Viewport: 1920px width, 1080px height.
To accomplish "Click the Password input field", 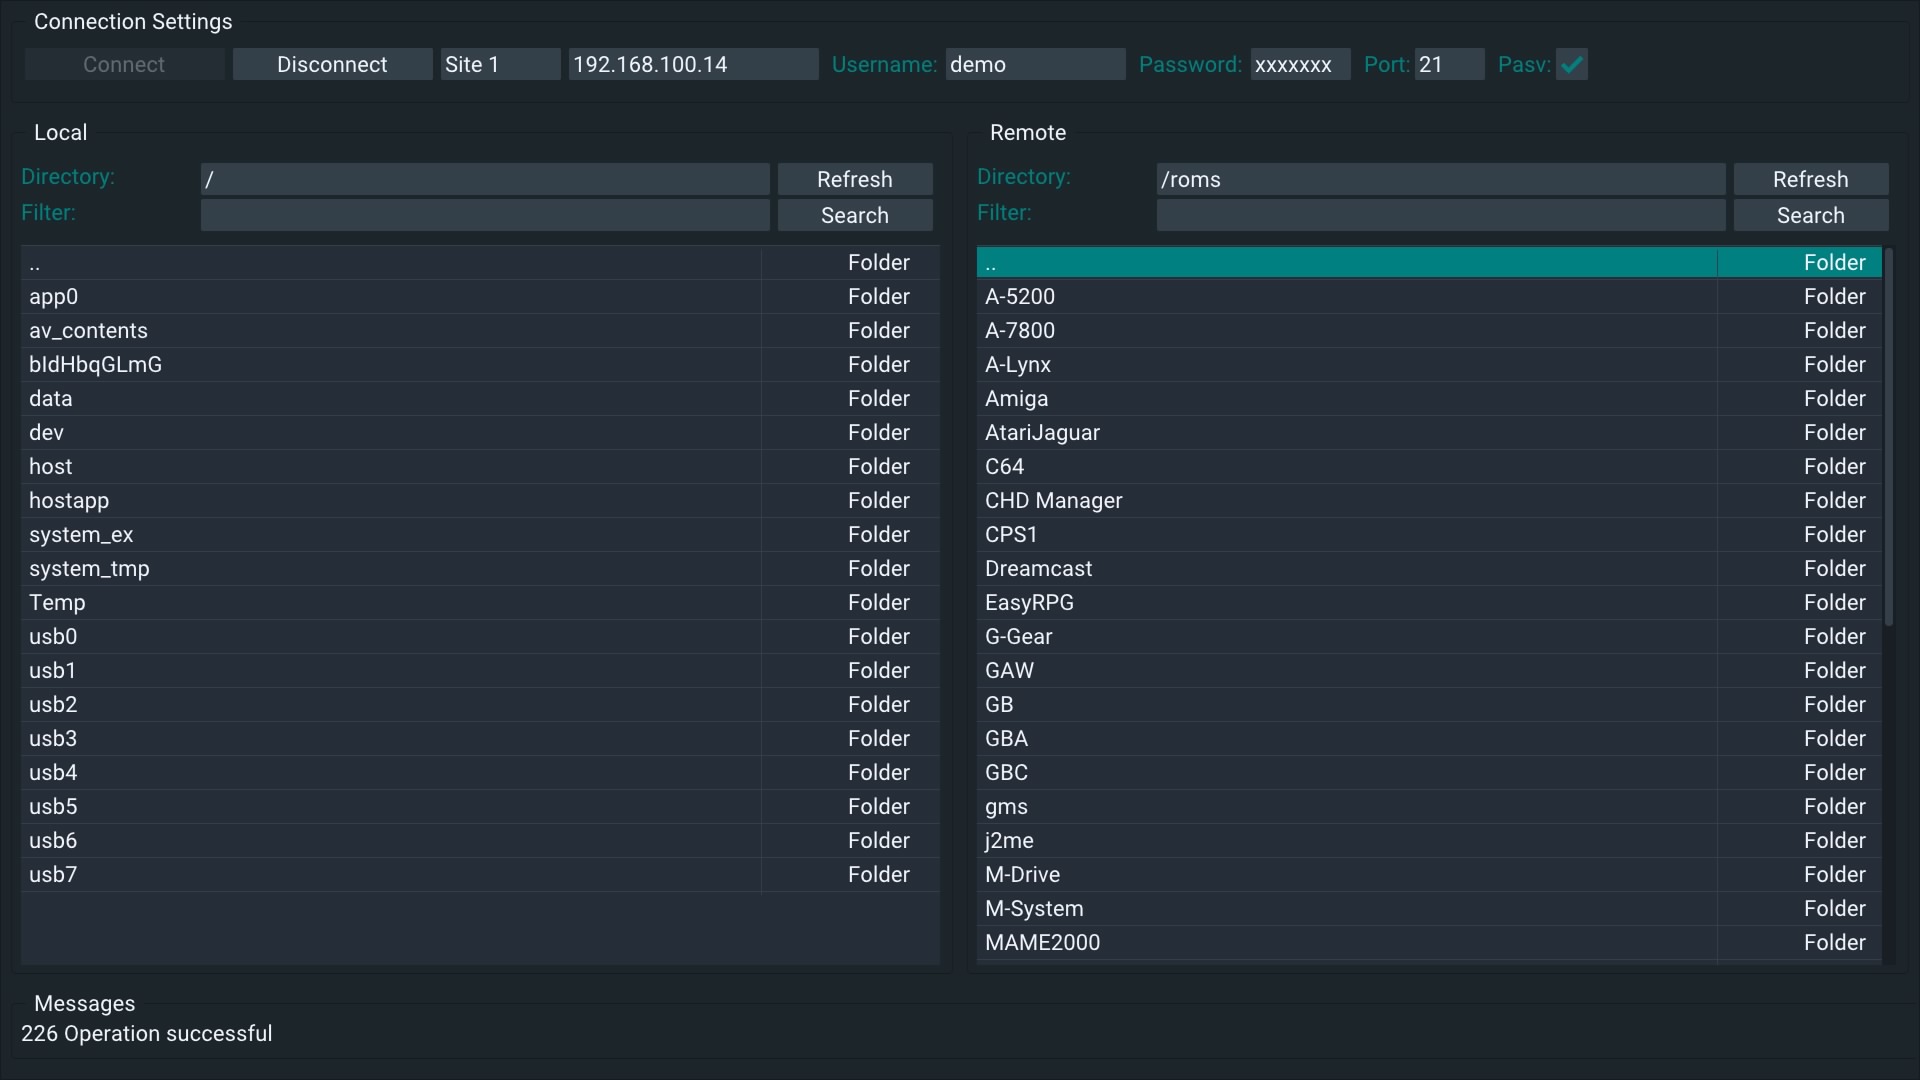I will 1299,65.
